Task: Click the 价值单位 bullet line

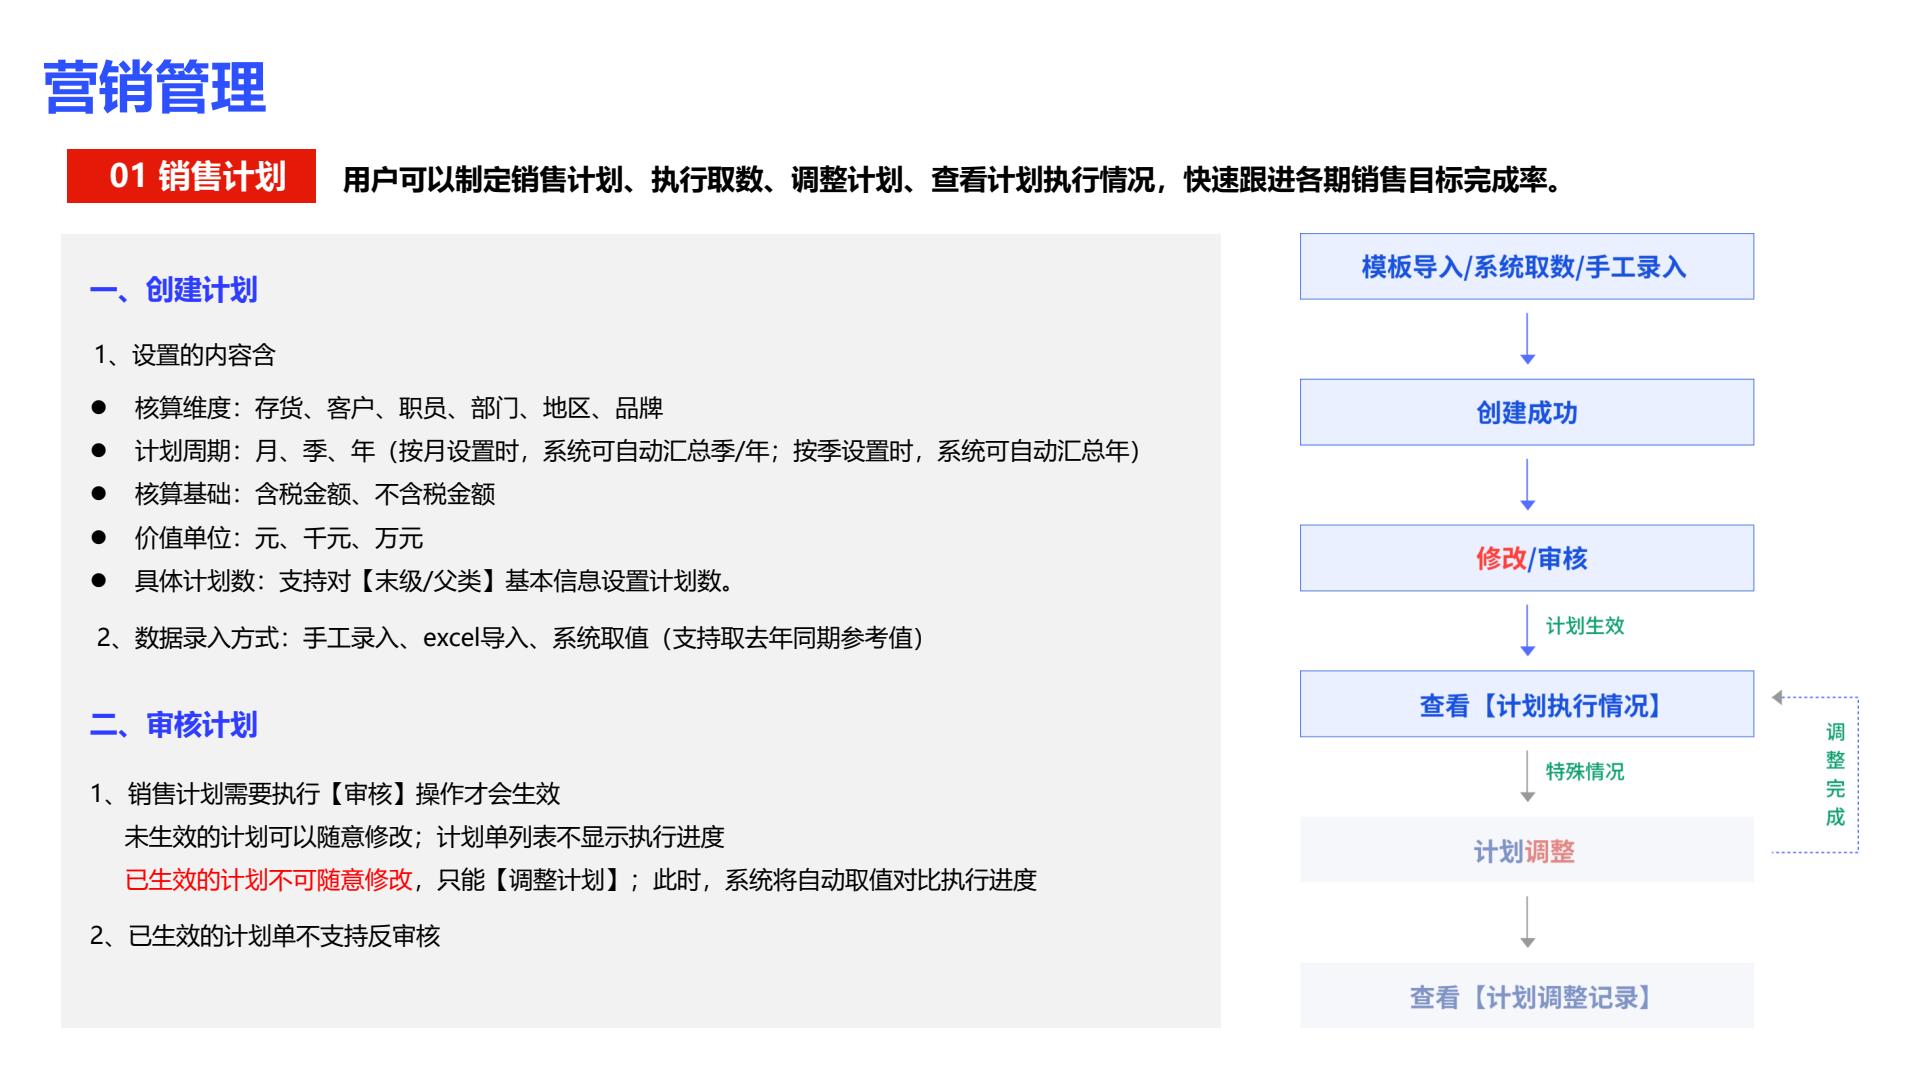Action: point(278,538)
